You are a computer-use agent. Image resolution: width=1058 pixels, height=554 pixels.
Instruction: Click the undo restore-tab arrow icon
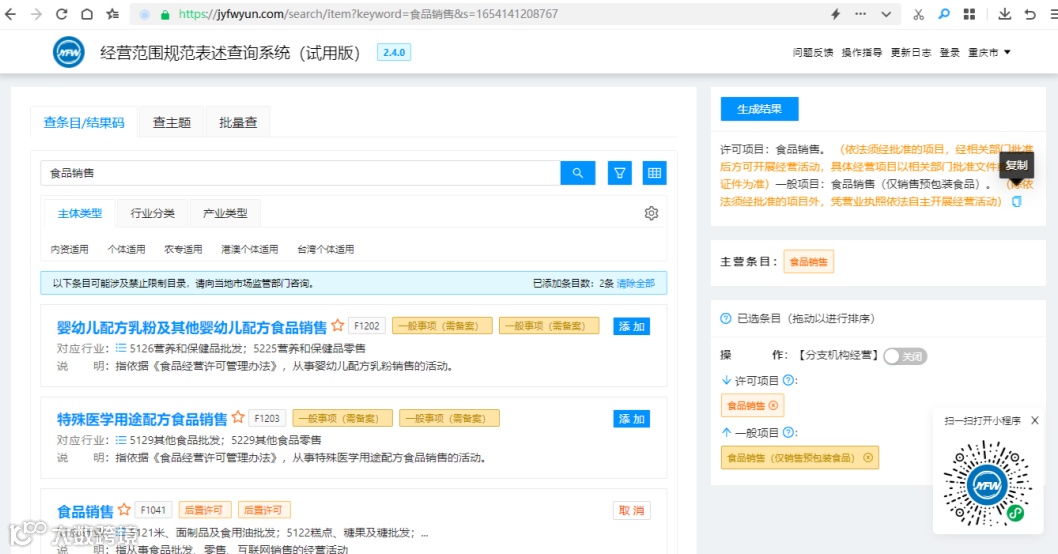[1030, 14]
